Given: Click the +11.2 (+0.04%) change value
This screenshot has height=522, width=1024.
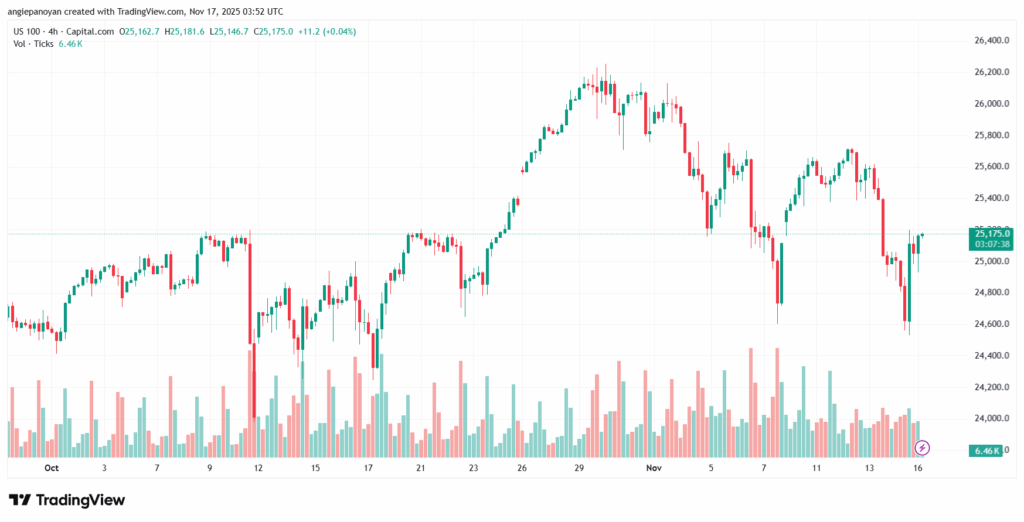Looking at the screenshot, I should point(325,32).
